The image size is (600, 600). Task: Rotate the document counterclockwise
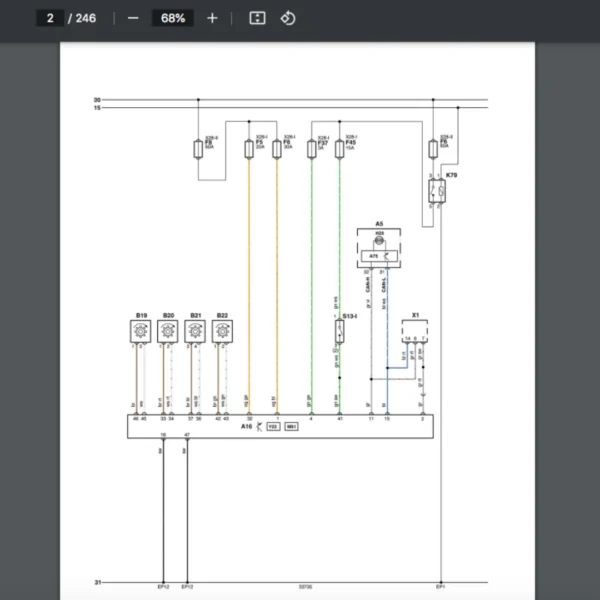click(288, 18)
